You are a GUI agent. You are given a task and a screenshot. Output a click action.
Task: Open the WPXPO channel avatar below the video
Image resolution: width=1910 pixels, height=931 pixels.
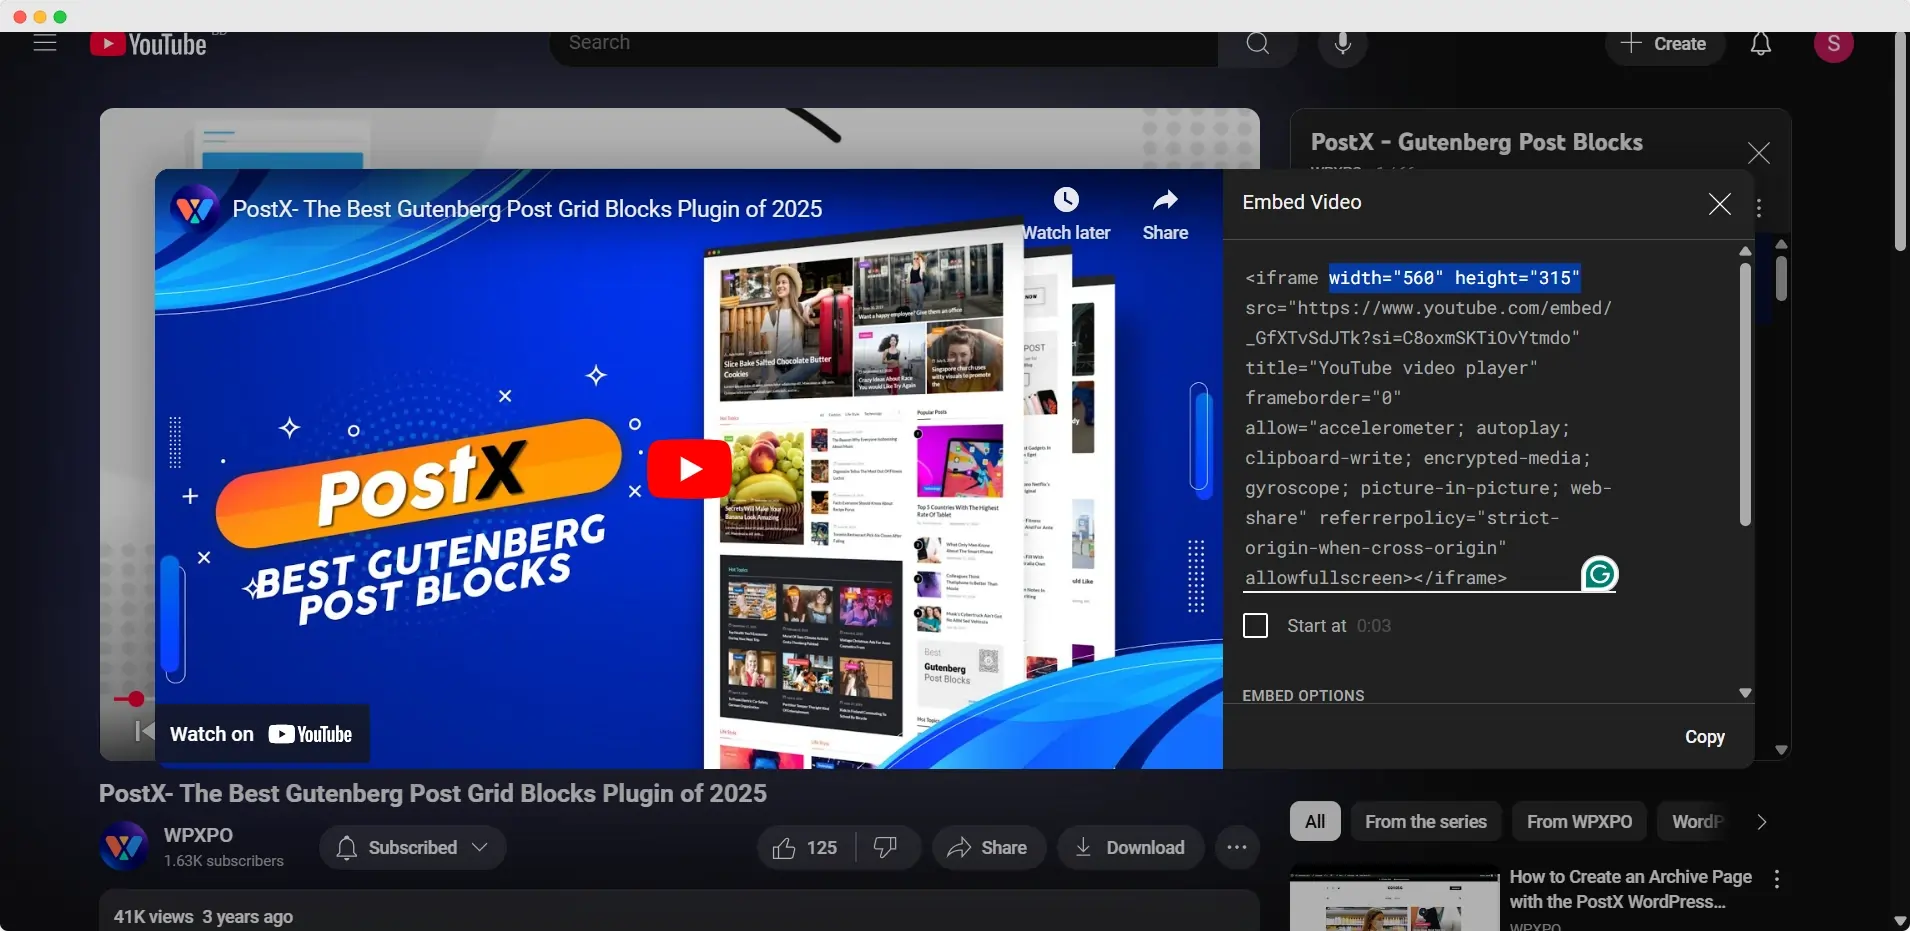click(124, 846)
